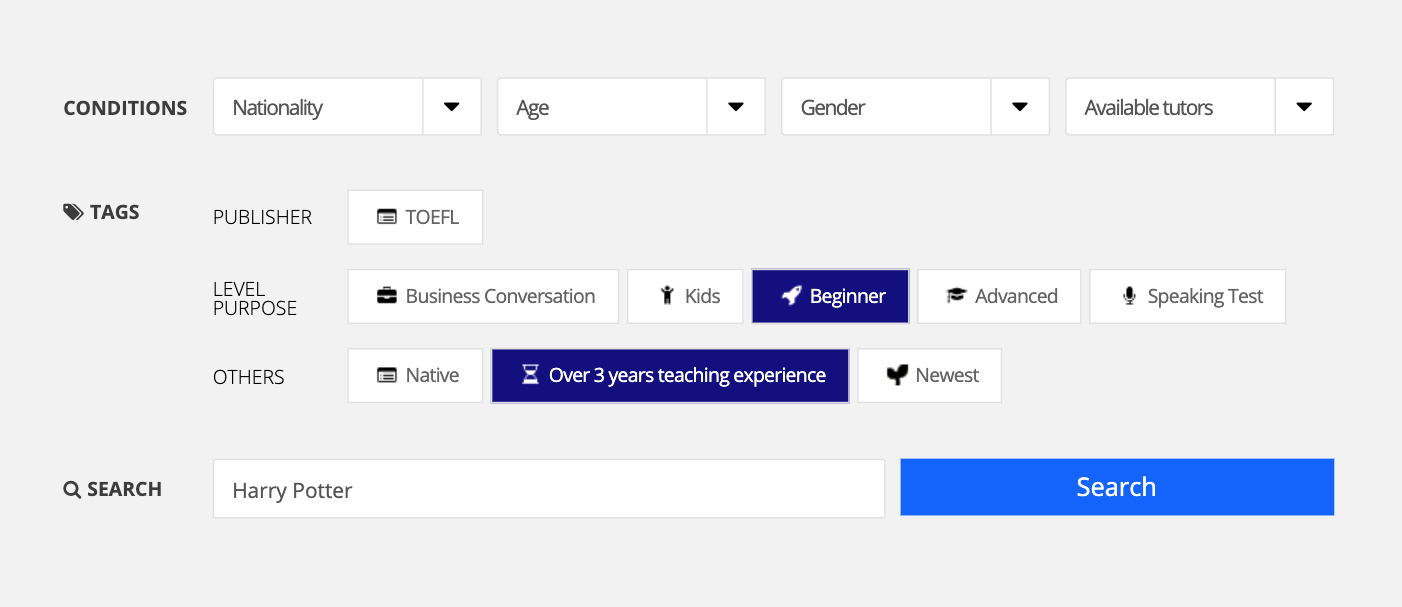Click the hourglass icon on teaching experience tag

[530, 375]
